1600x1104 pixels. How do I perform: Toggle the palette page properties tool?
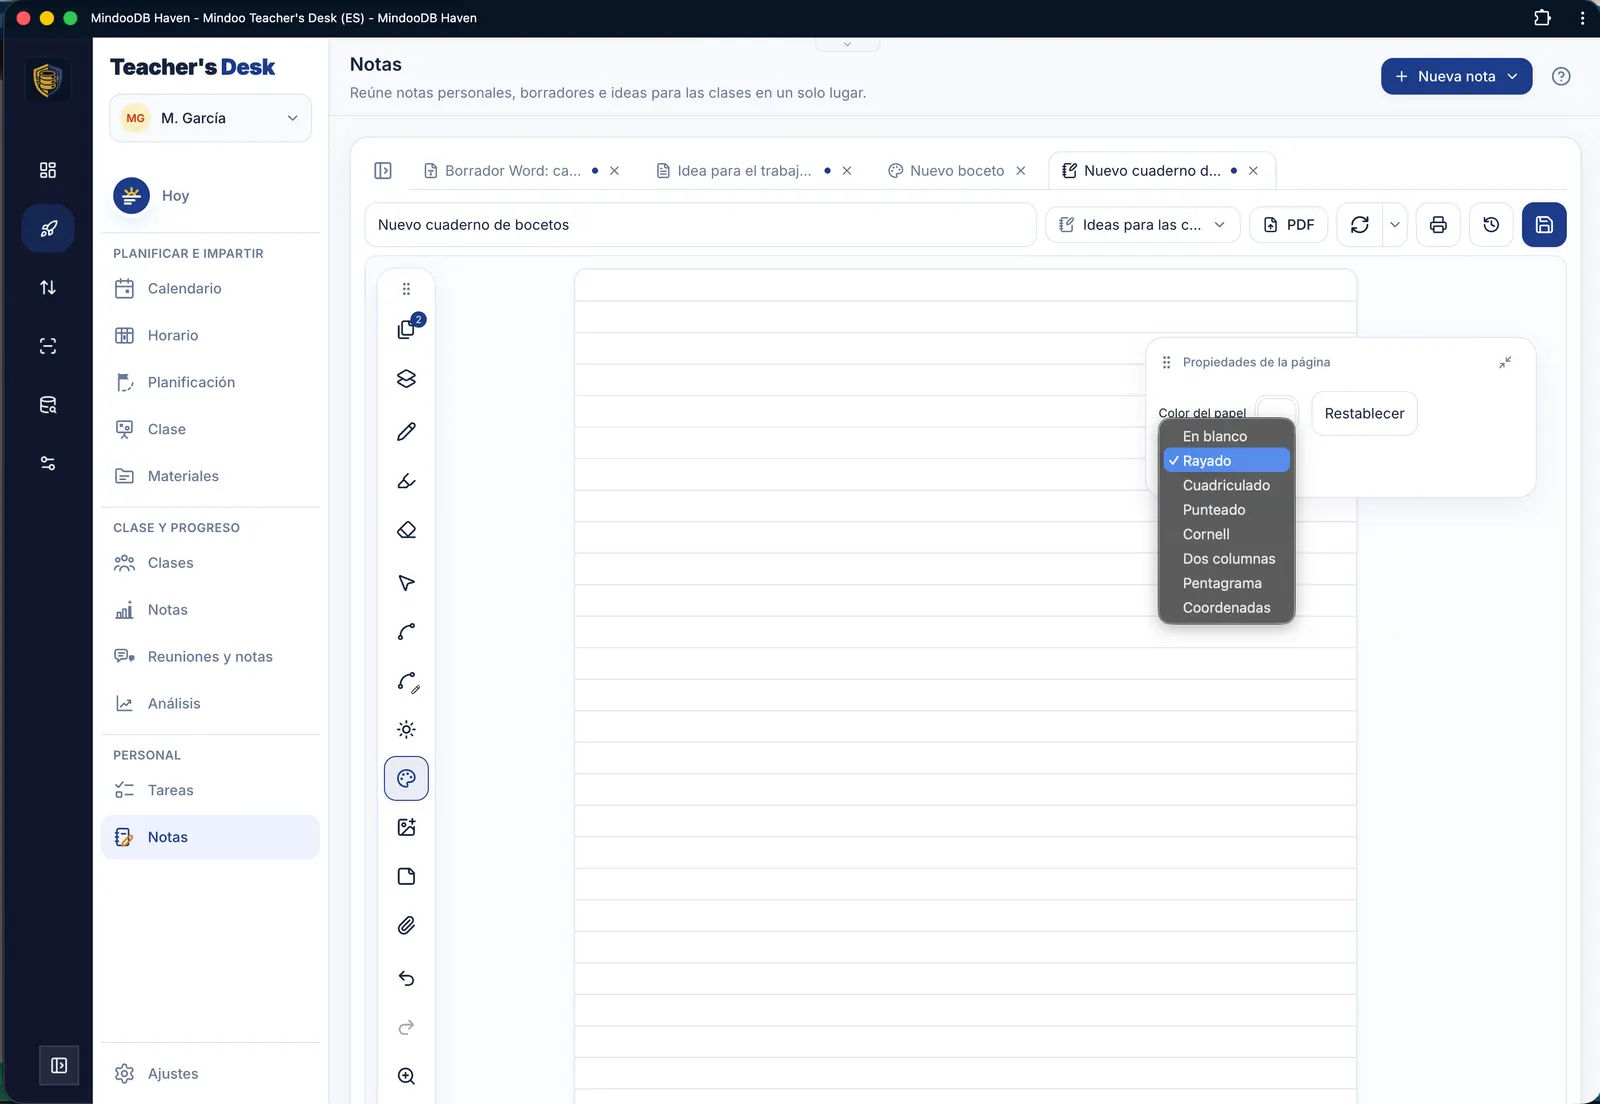coord(406,778)
